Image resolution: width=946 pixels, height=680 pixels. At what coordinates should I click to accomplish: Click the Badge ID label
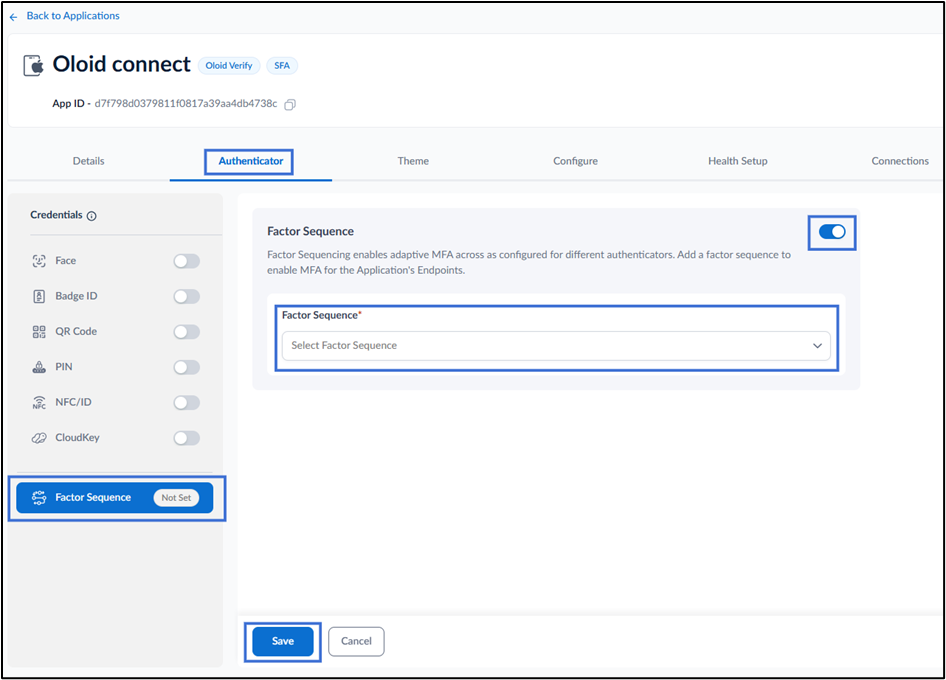pyautogui.click(x=76, y=296)
